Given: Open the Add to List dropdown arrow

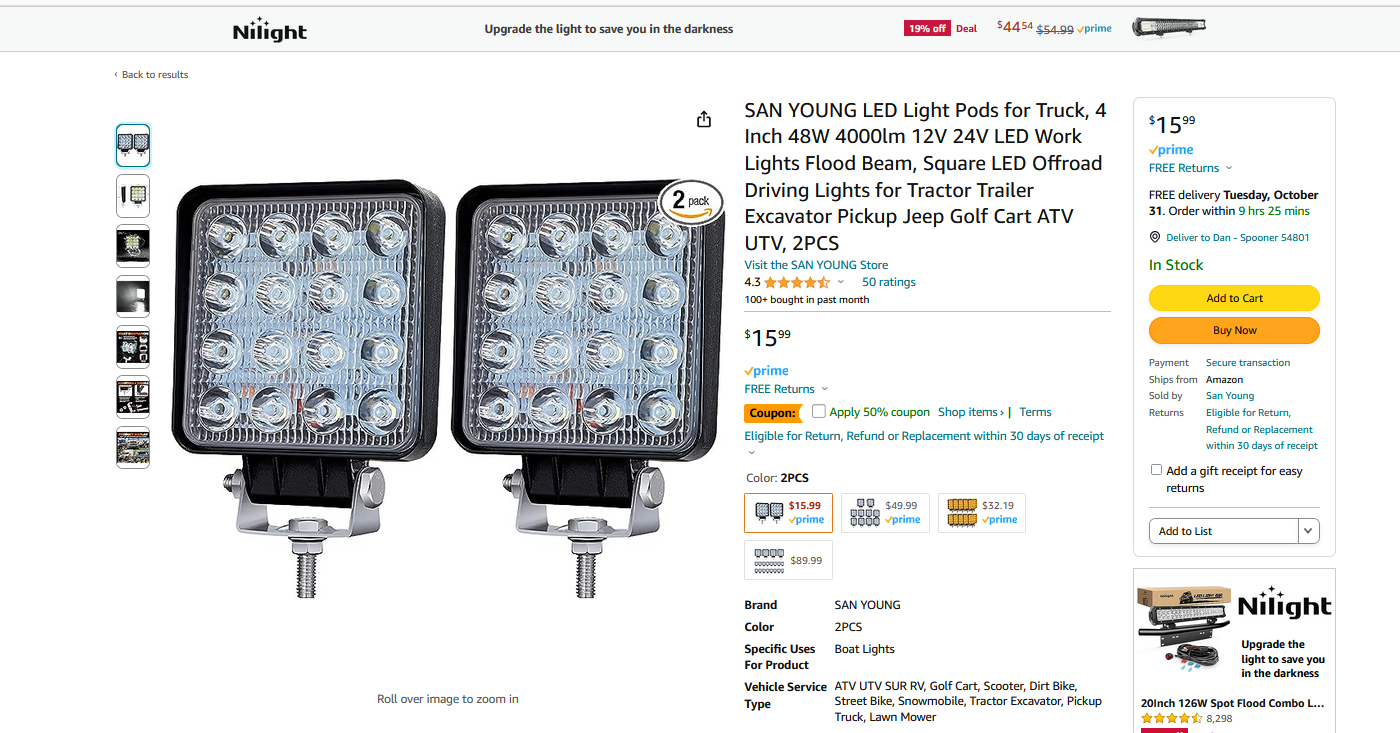Looking at the screenshot, I should [x=1308, y=531].
